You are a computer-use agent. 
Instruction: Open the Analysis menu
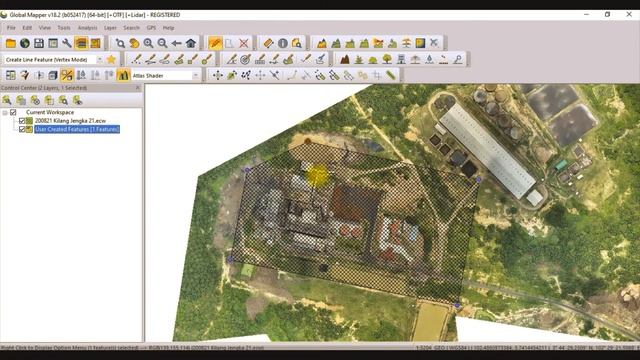(x=87, y=28)
